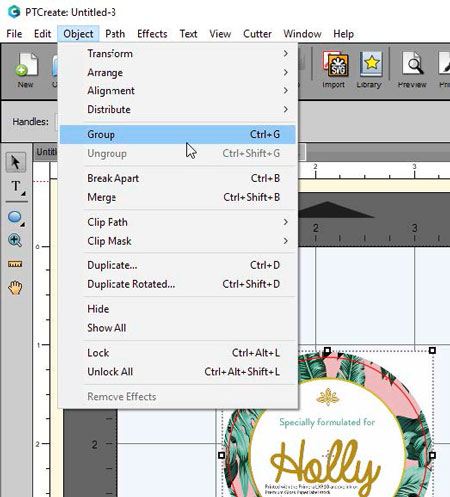
Task: Open the Help menu
Action: coord(343,34)
